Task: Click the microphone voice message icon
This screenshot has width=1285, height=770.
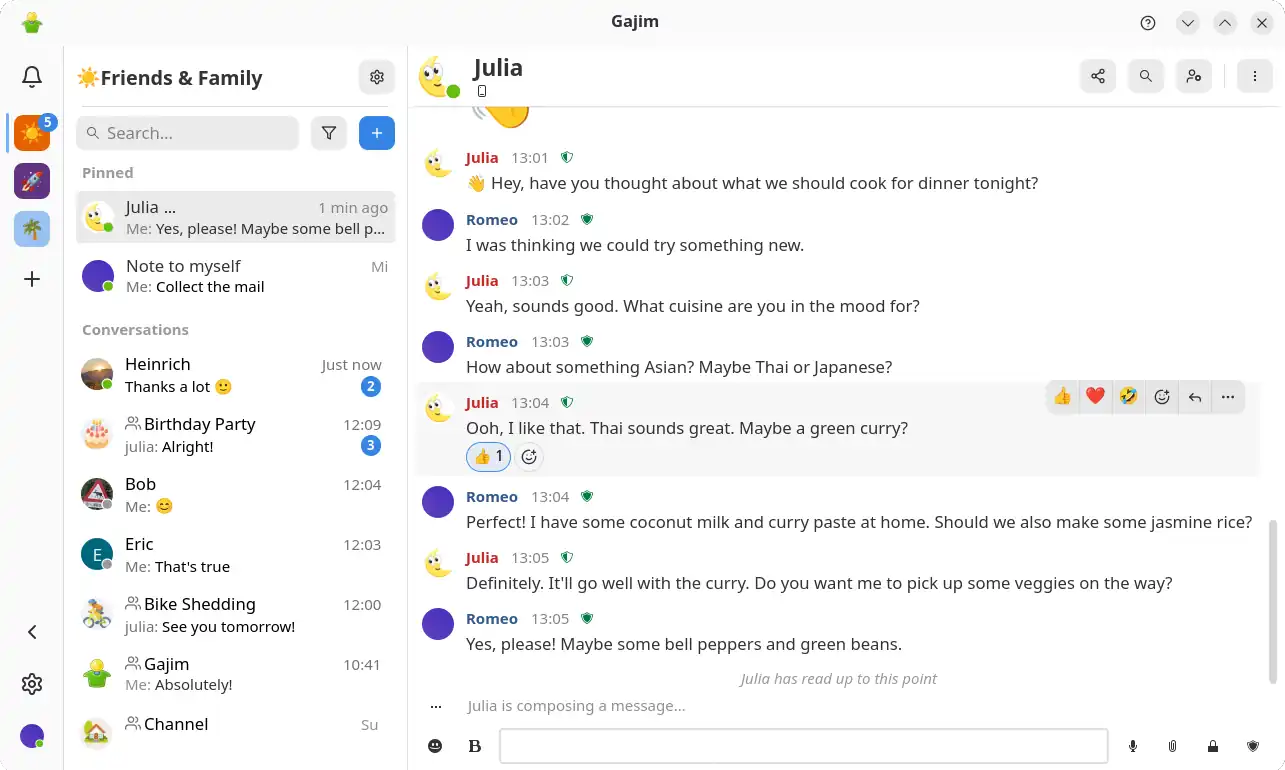Action: 1133,746
